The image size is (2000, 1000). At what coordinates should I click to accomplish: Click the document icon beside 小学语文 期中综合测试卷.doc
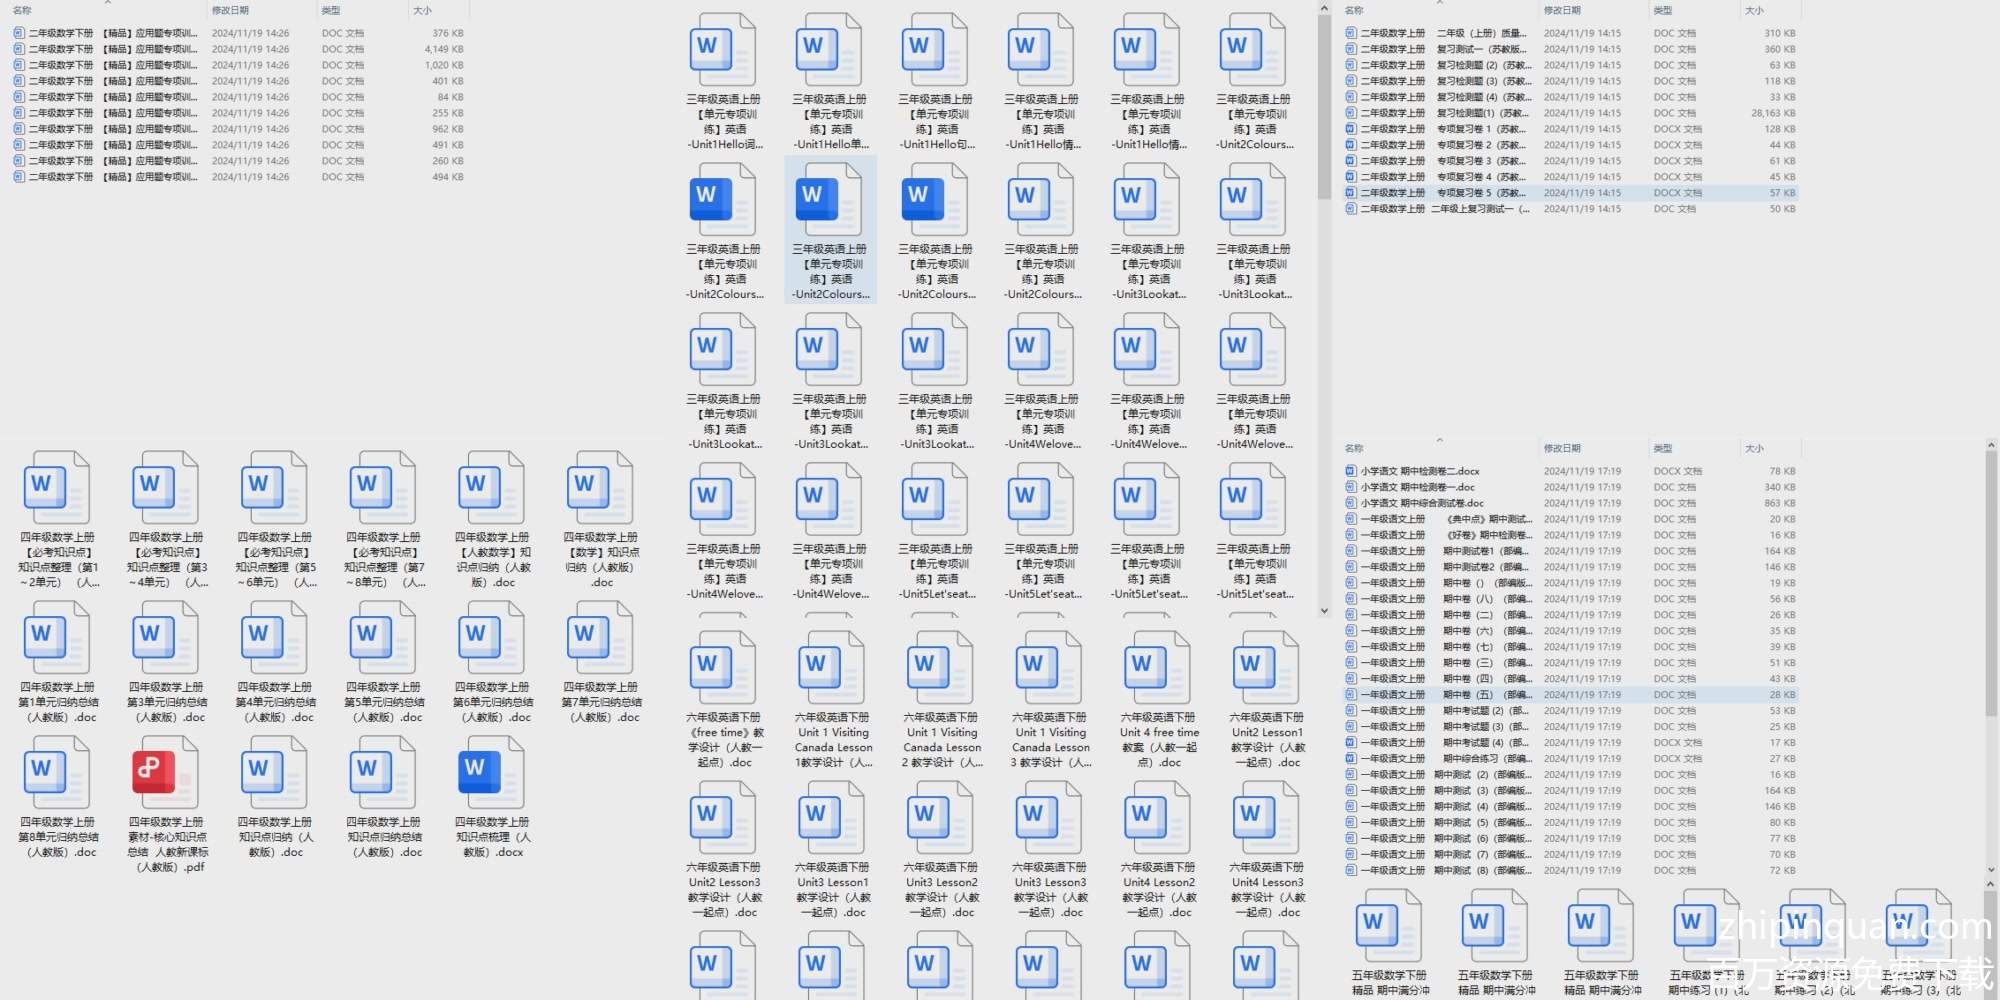coord(1351,503)
